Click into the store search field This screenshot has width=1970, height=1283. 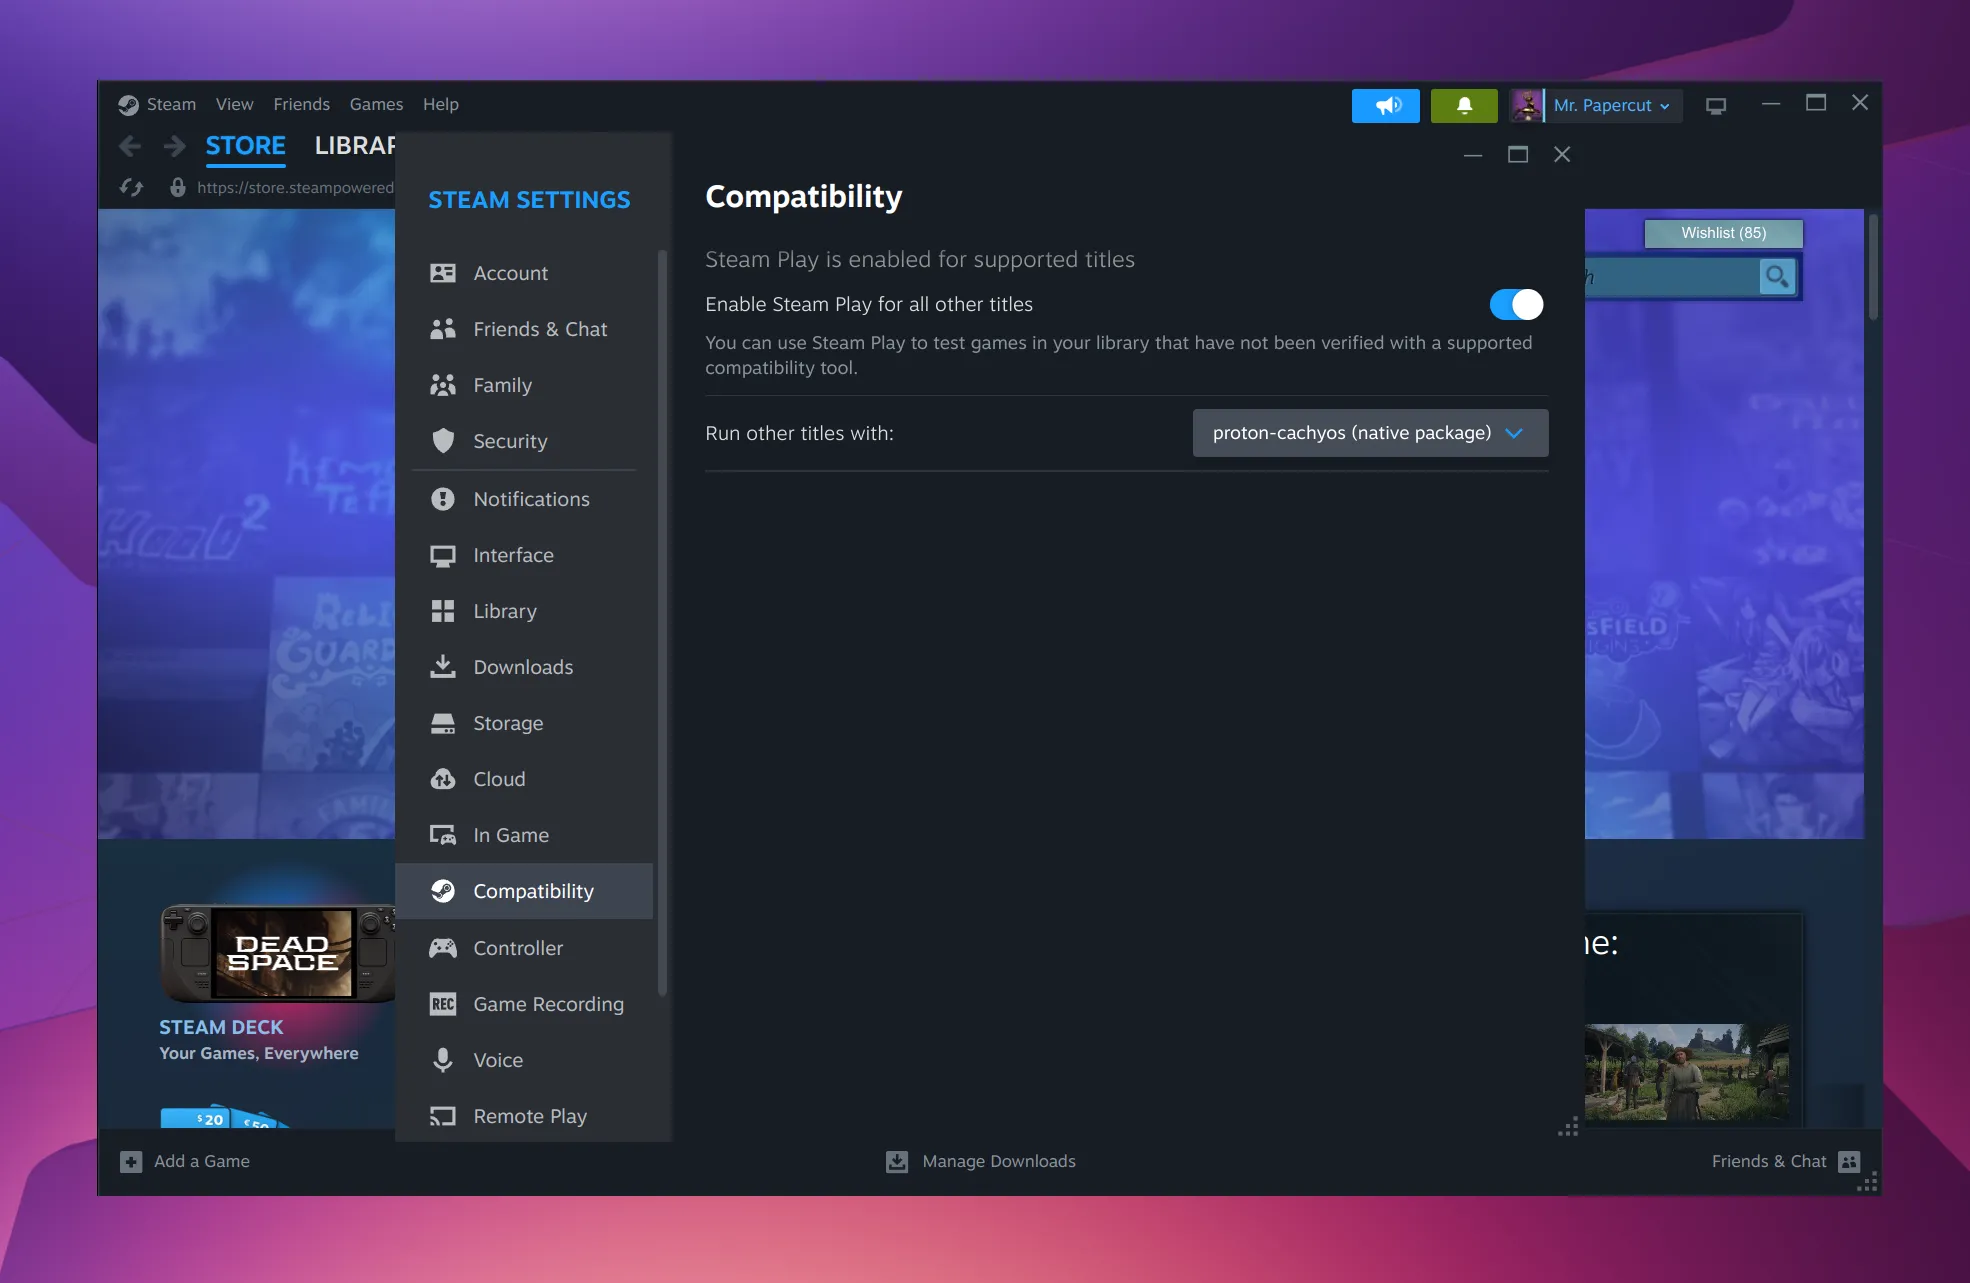click(x=1671, y=276)
